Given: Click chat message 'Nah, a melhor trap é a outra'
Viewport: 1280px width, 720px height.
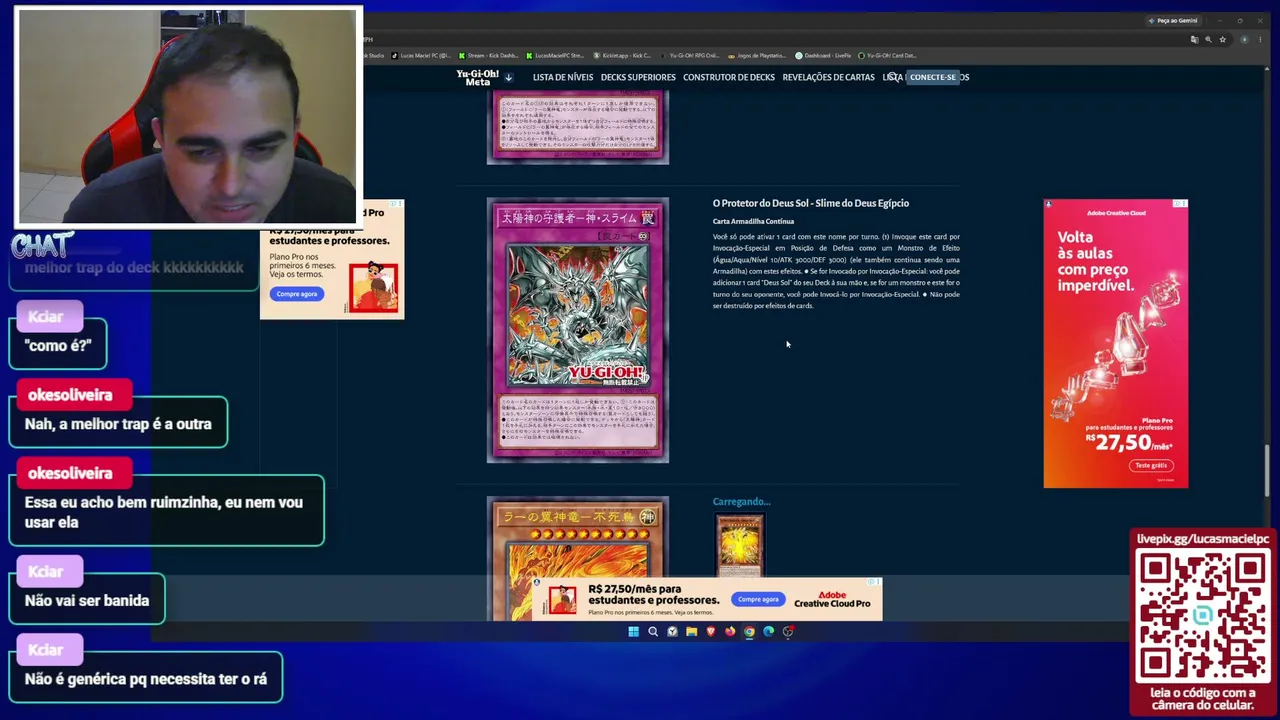Looking at the screenshot, I should 118,424.
